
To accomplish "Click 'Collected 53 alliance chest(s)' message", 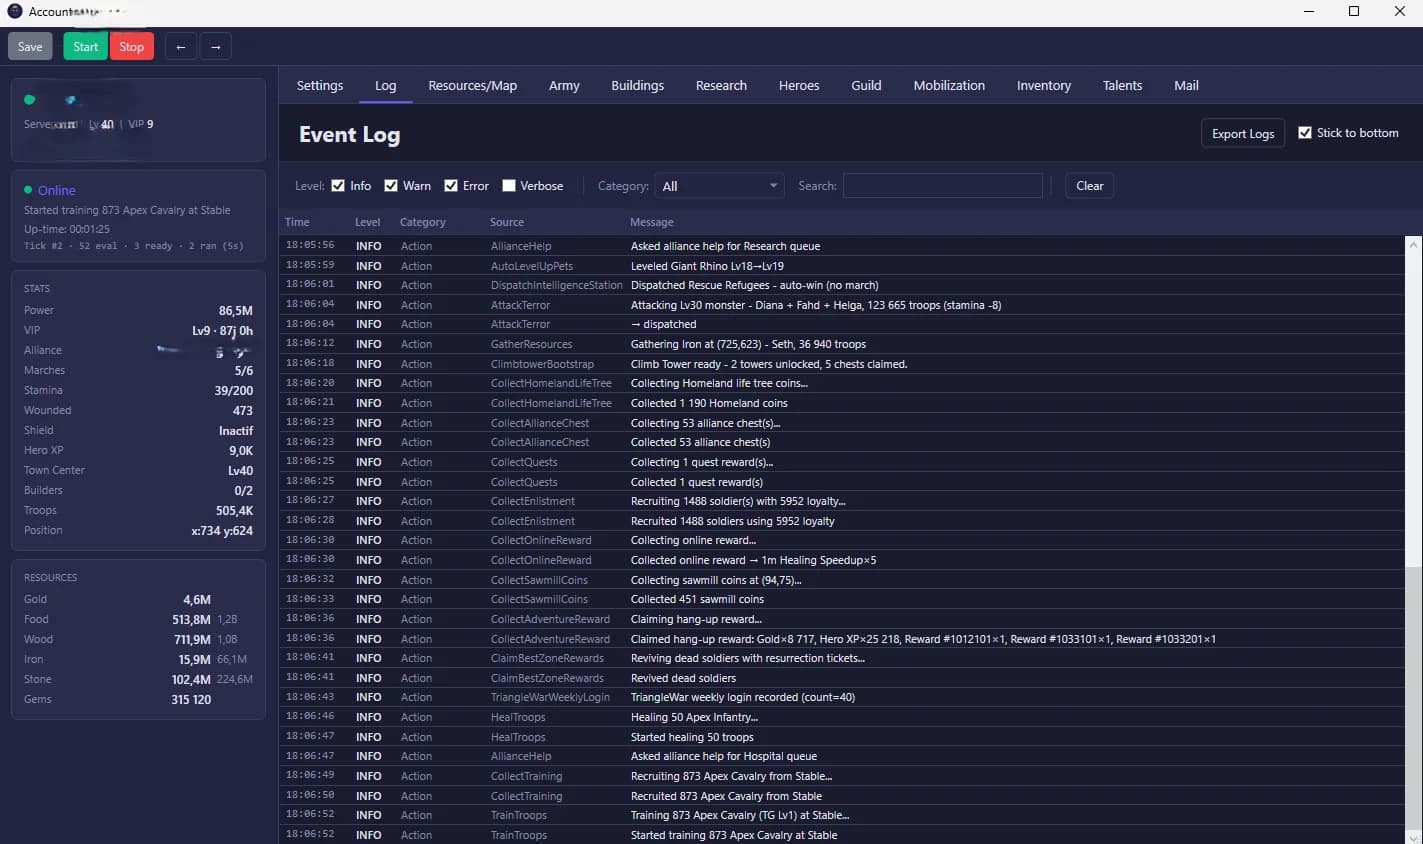I will click(x=700, y=442).
